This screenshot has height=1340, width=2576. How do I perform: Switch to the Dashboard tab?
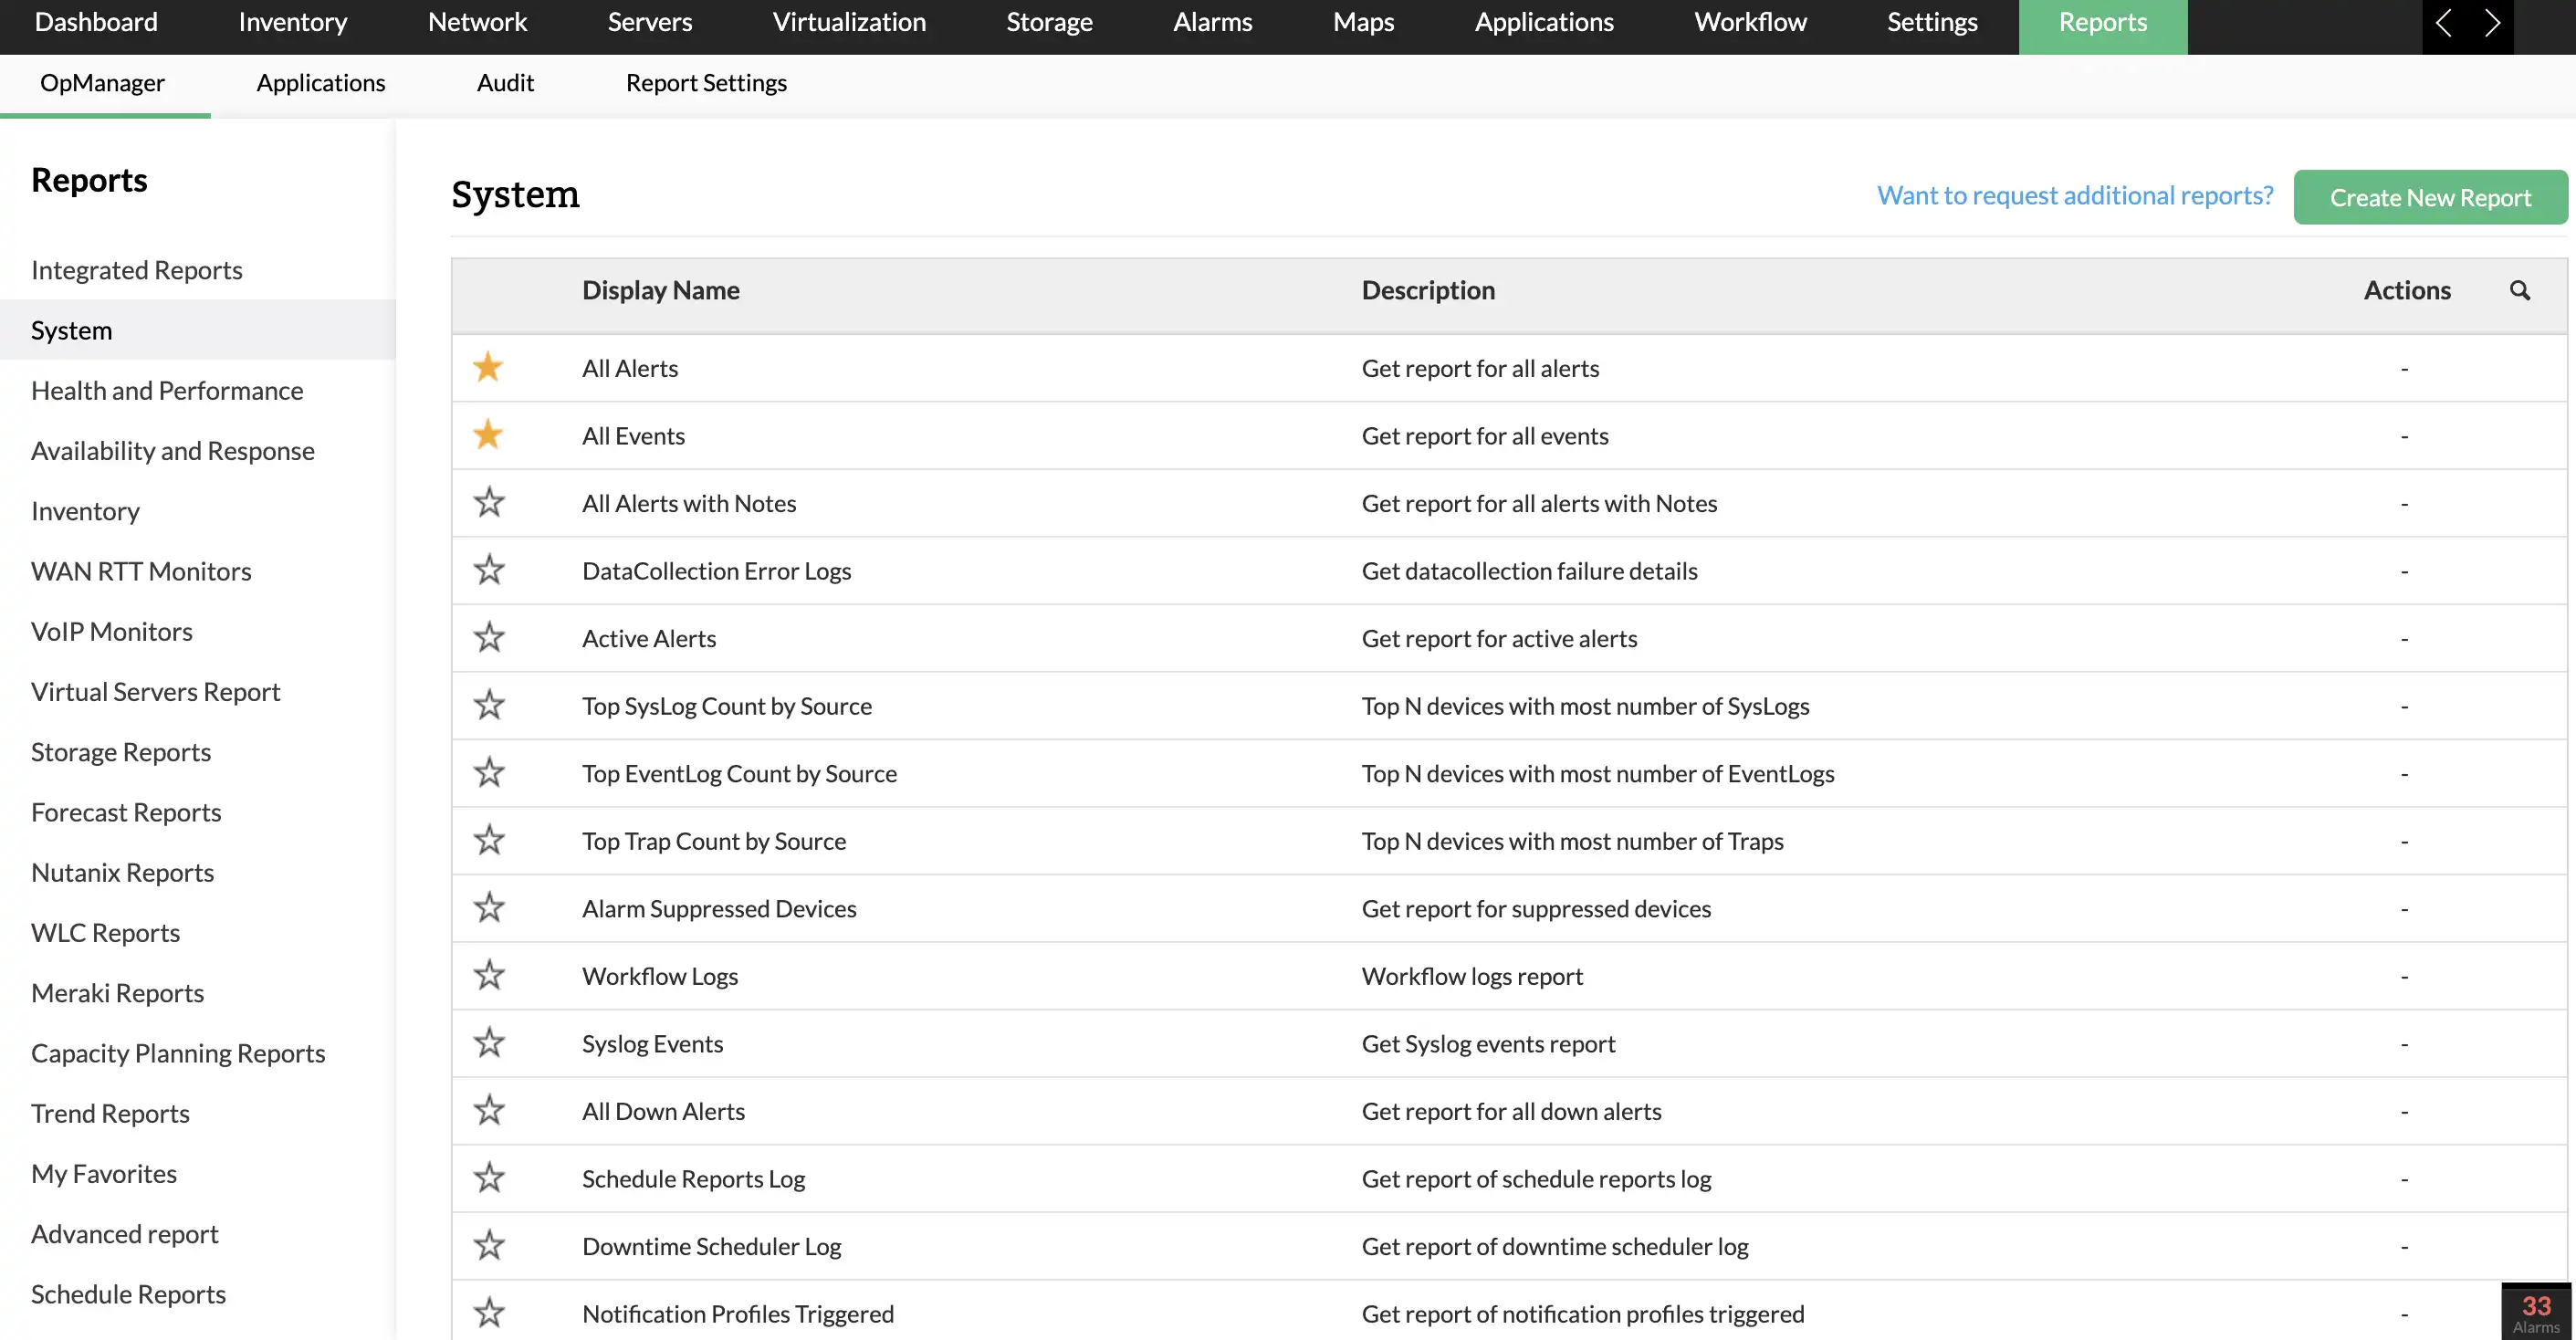[95, 22]
